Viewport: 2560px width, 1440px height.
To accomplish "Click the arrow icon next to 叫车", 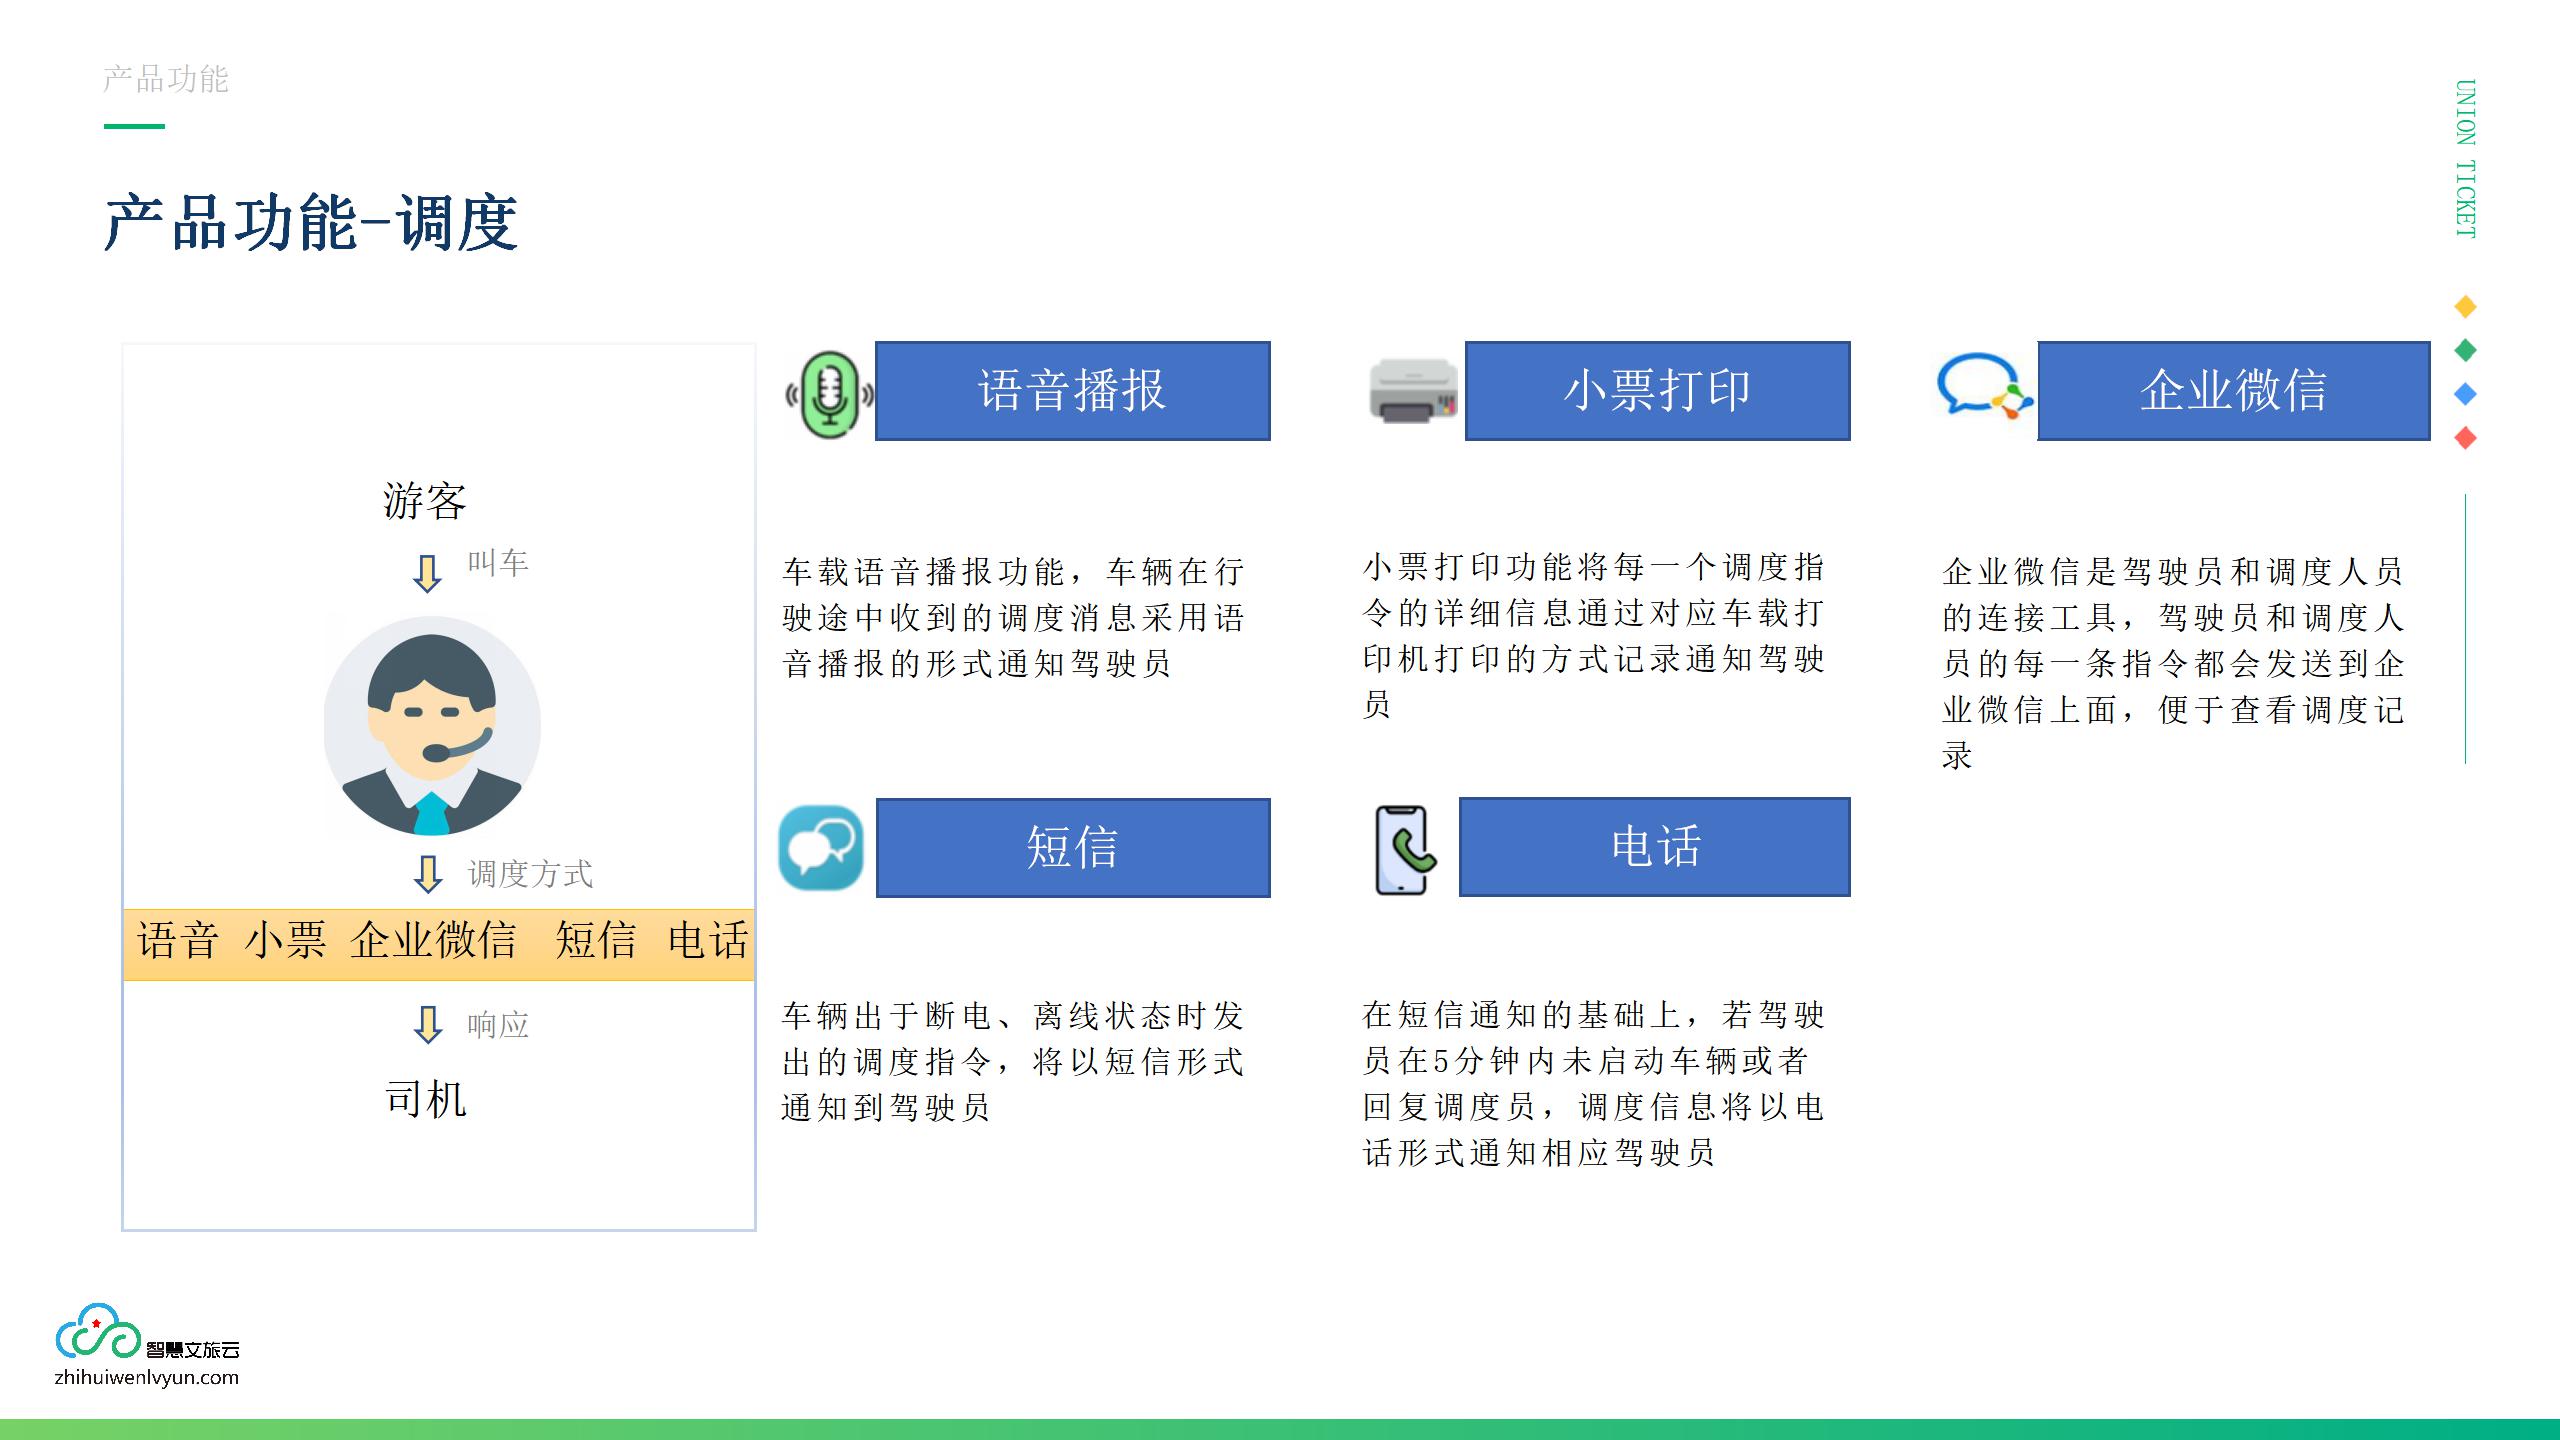I will [x=427, y=574].
